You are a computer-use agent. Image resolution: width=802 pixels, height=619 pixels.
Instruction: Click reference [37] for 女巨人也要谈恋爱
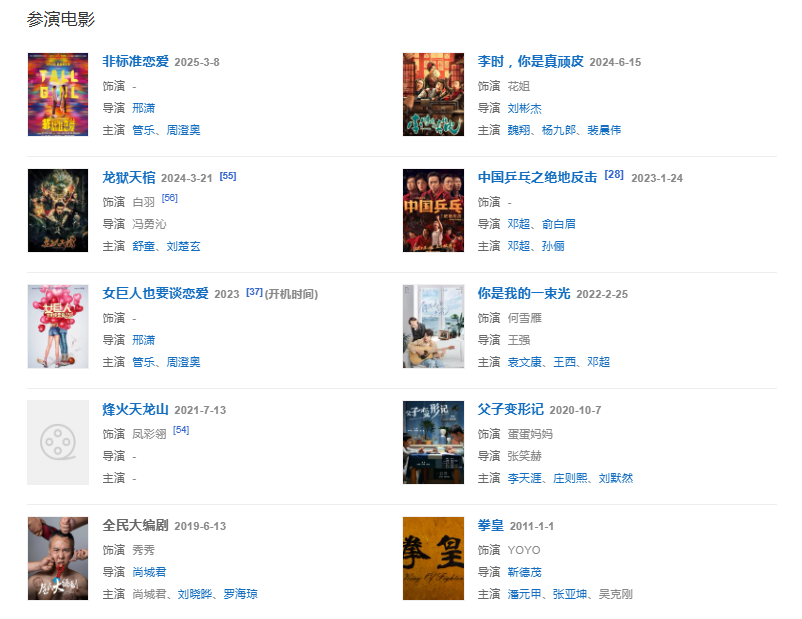pos(254,292)
